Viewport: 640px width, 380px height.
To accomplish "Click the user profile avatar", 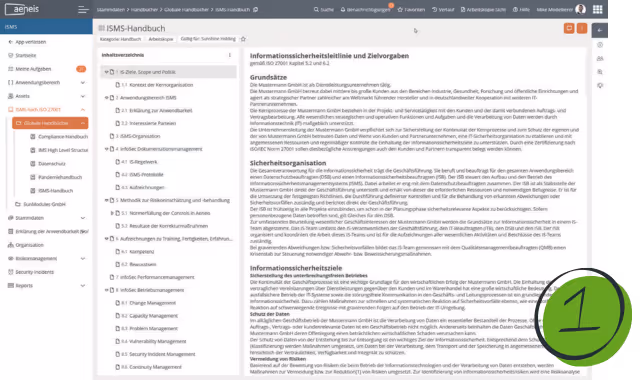I will tap(580, 9).
